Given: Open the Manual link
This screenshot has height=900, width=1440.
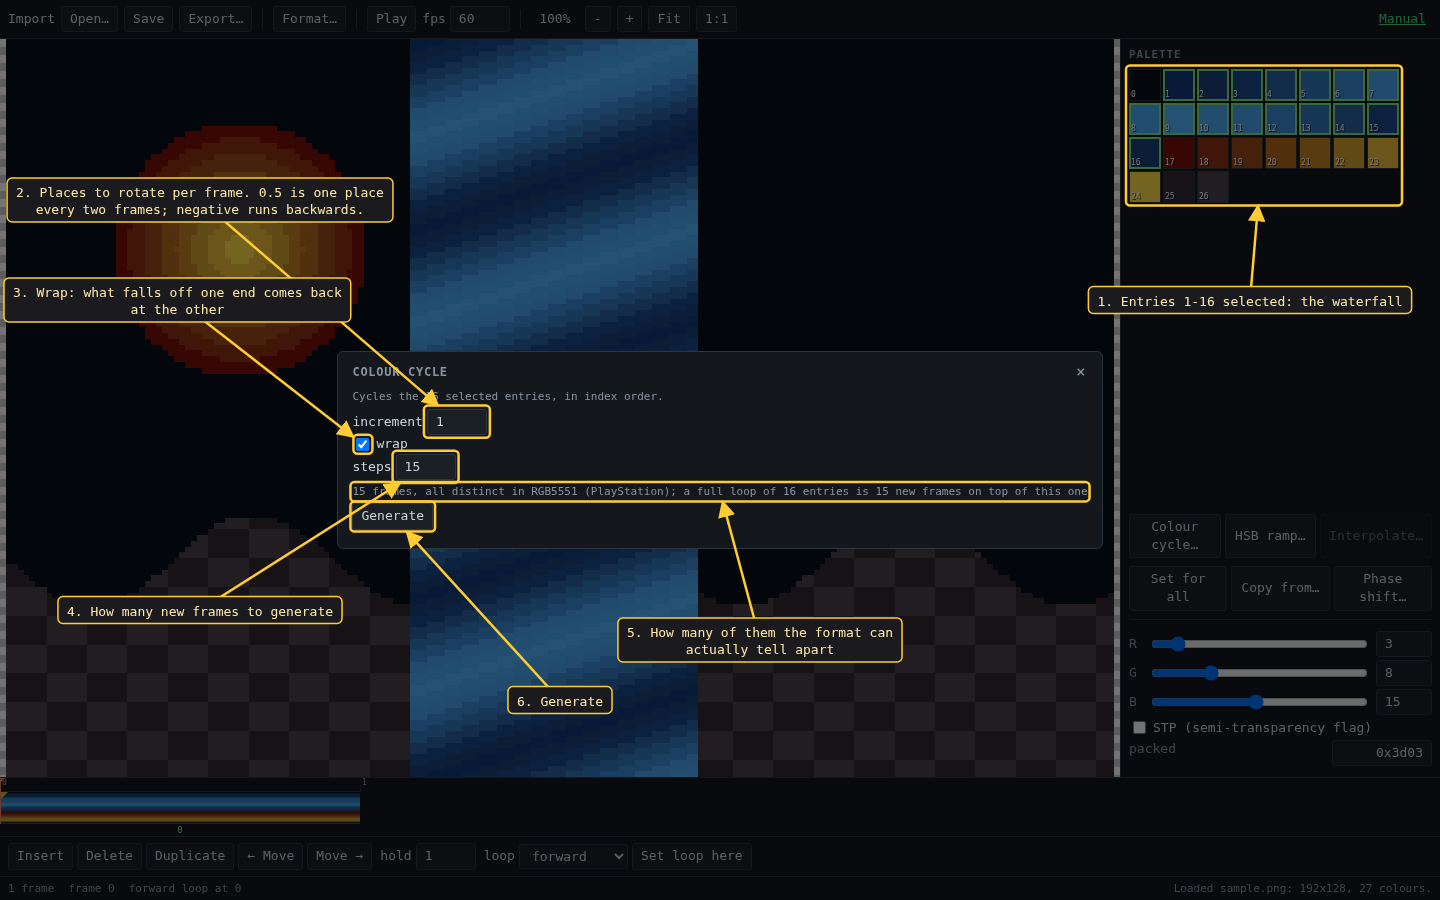Looking at the screenshot, I should pos(1402,19).
